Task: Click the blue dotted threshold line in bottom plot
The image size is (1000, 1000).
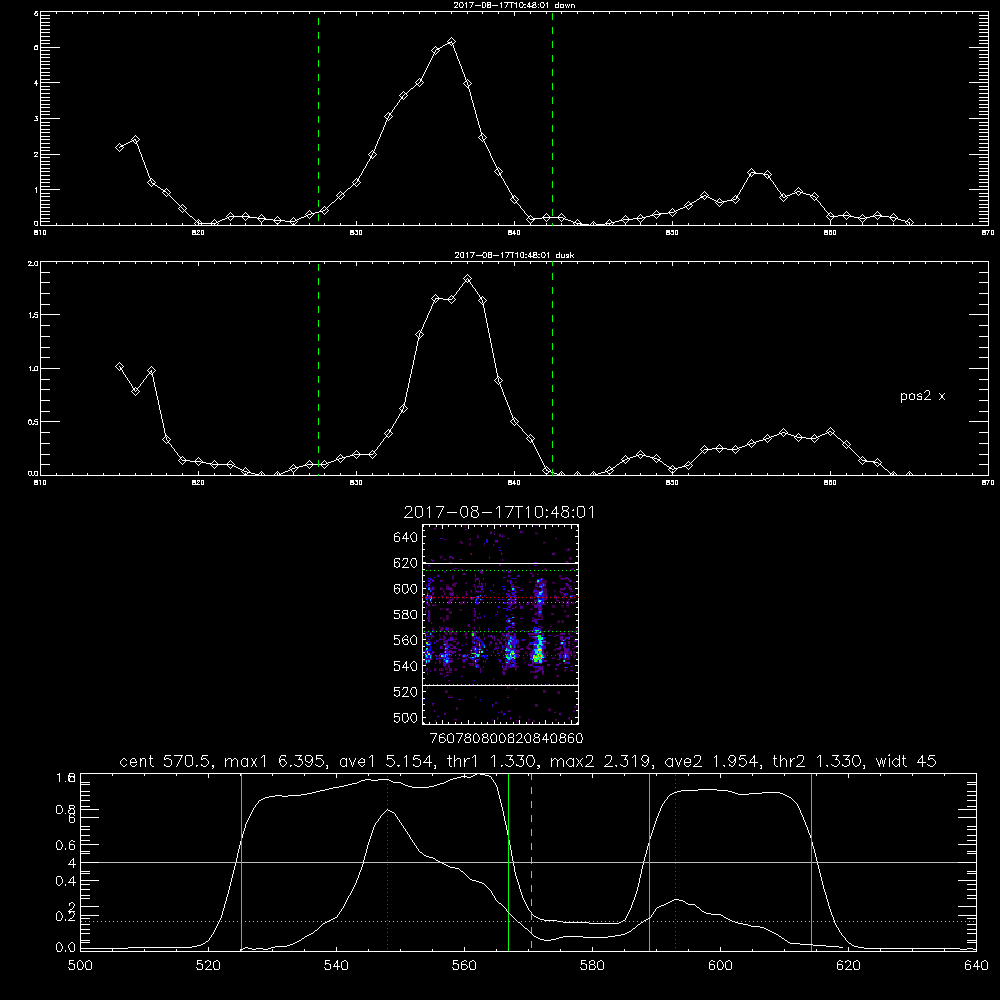Action: point(528,922)
